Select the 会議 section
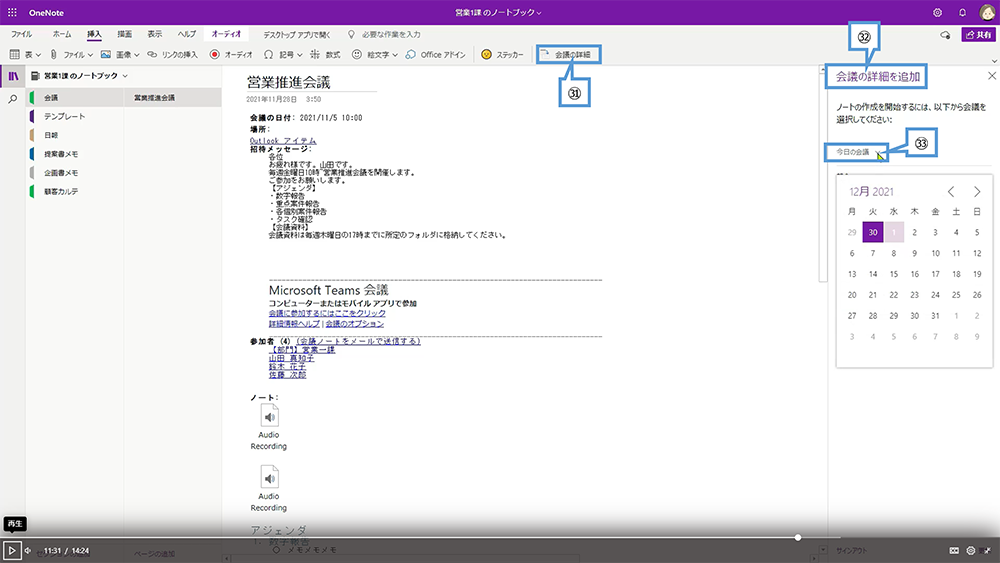The image size is (1000, 563). point(75,98)
